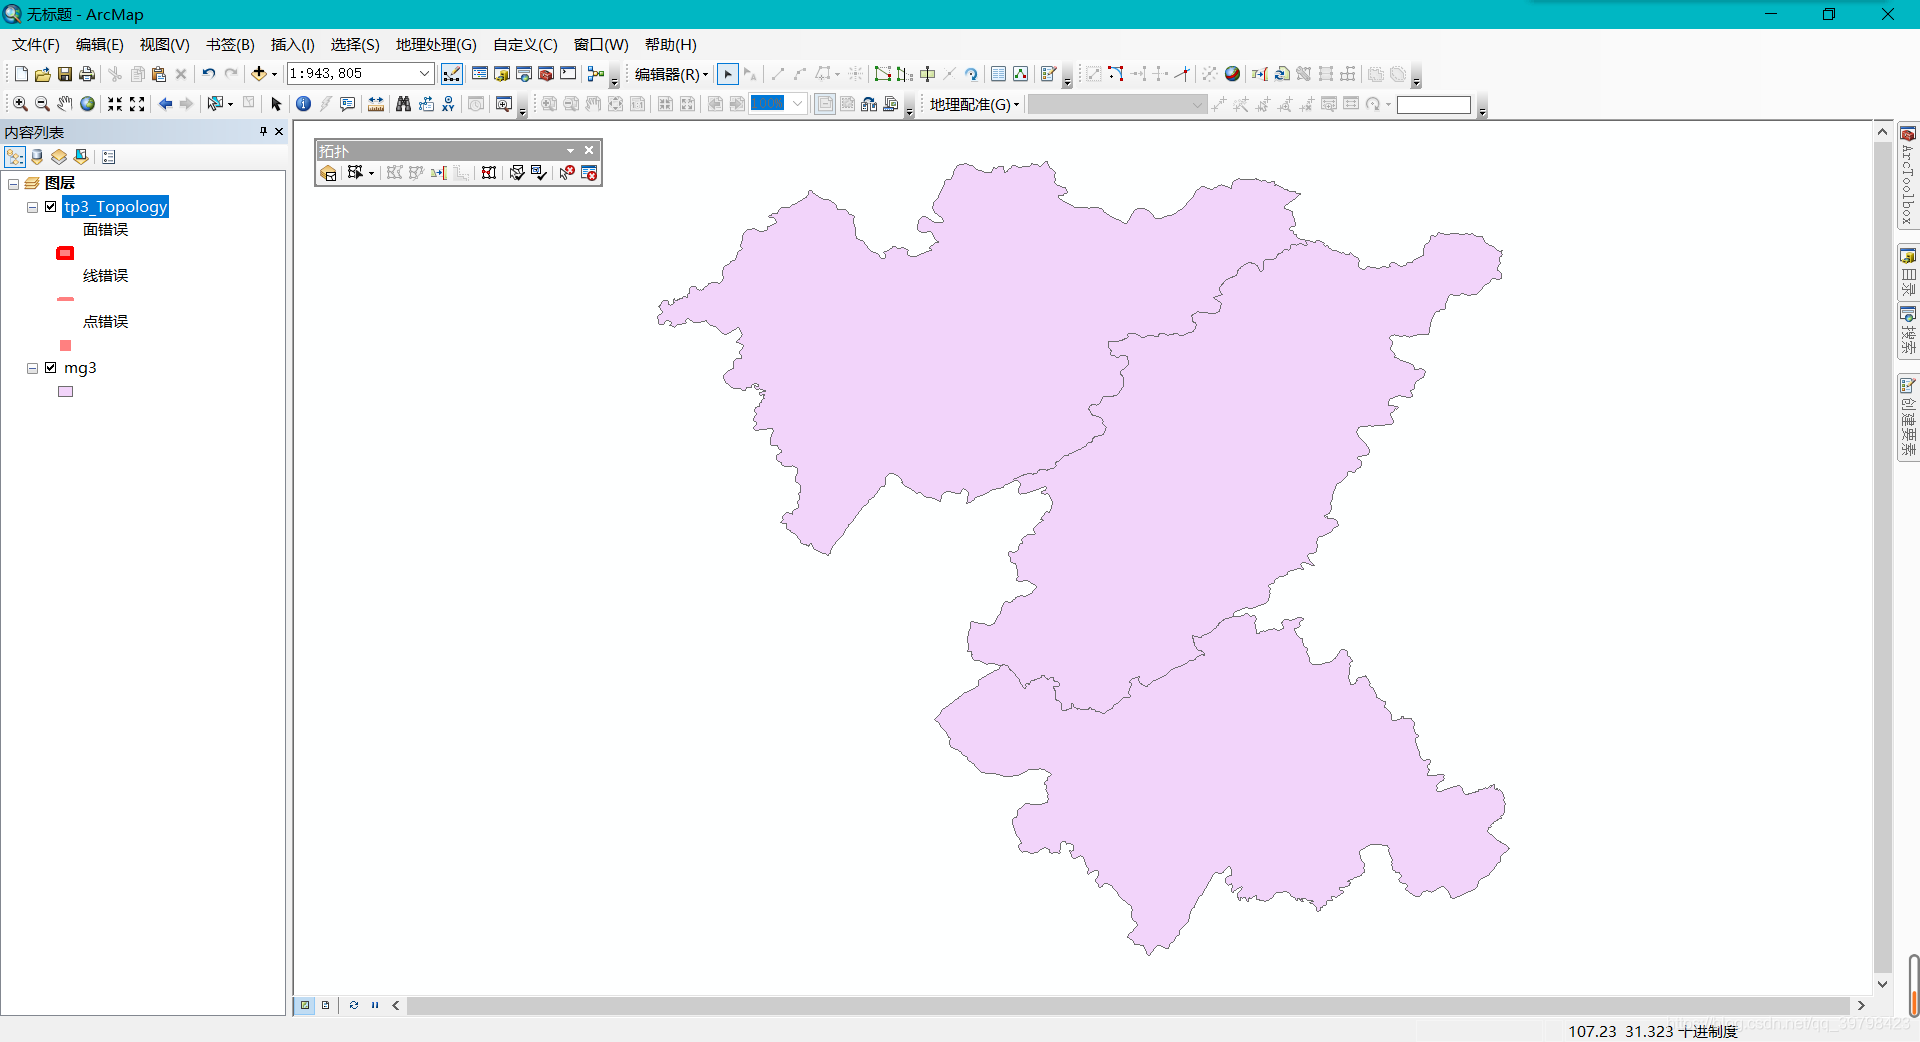The image size is (1920, 1042).
Task: Switch to List By Drawing Order
Action: [15, 157]
